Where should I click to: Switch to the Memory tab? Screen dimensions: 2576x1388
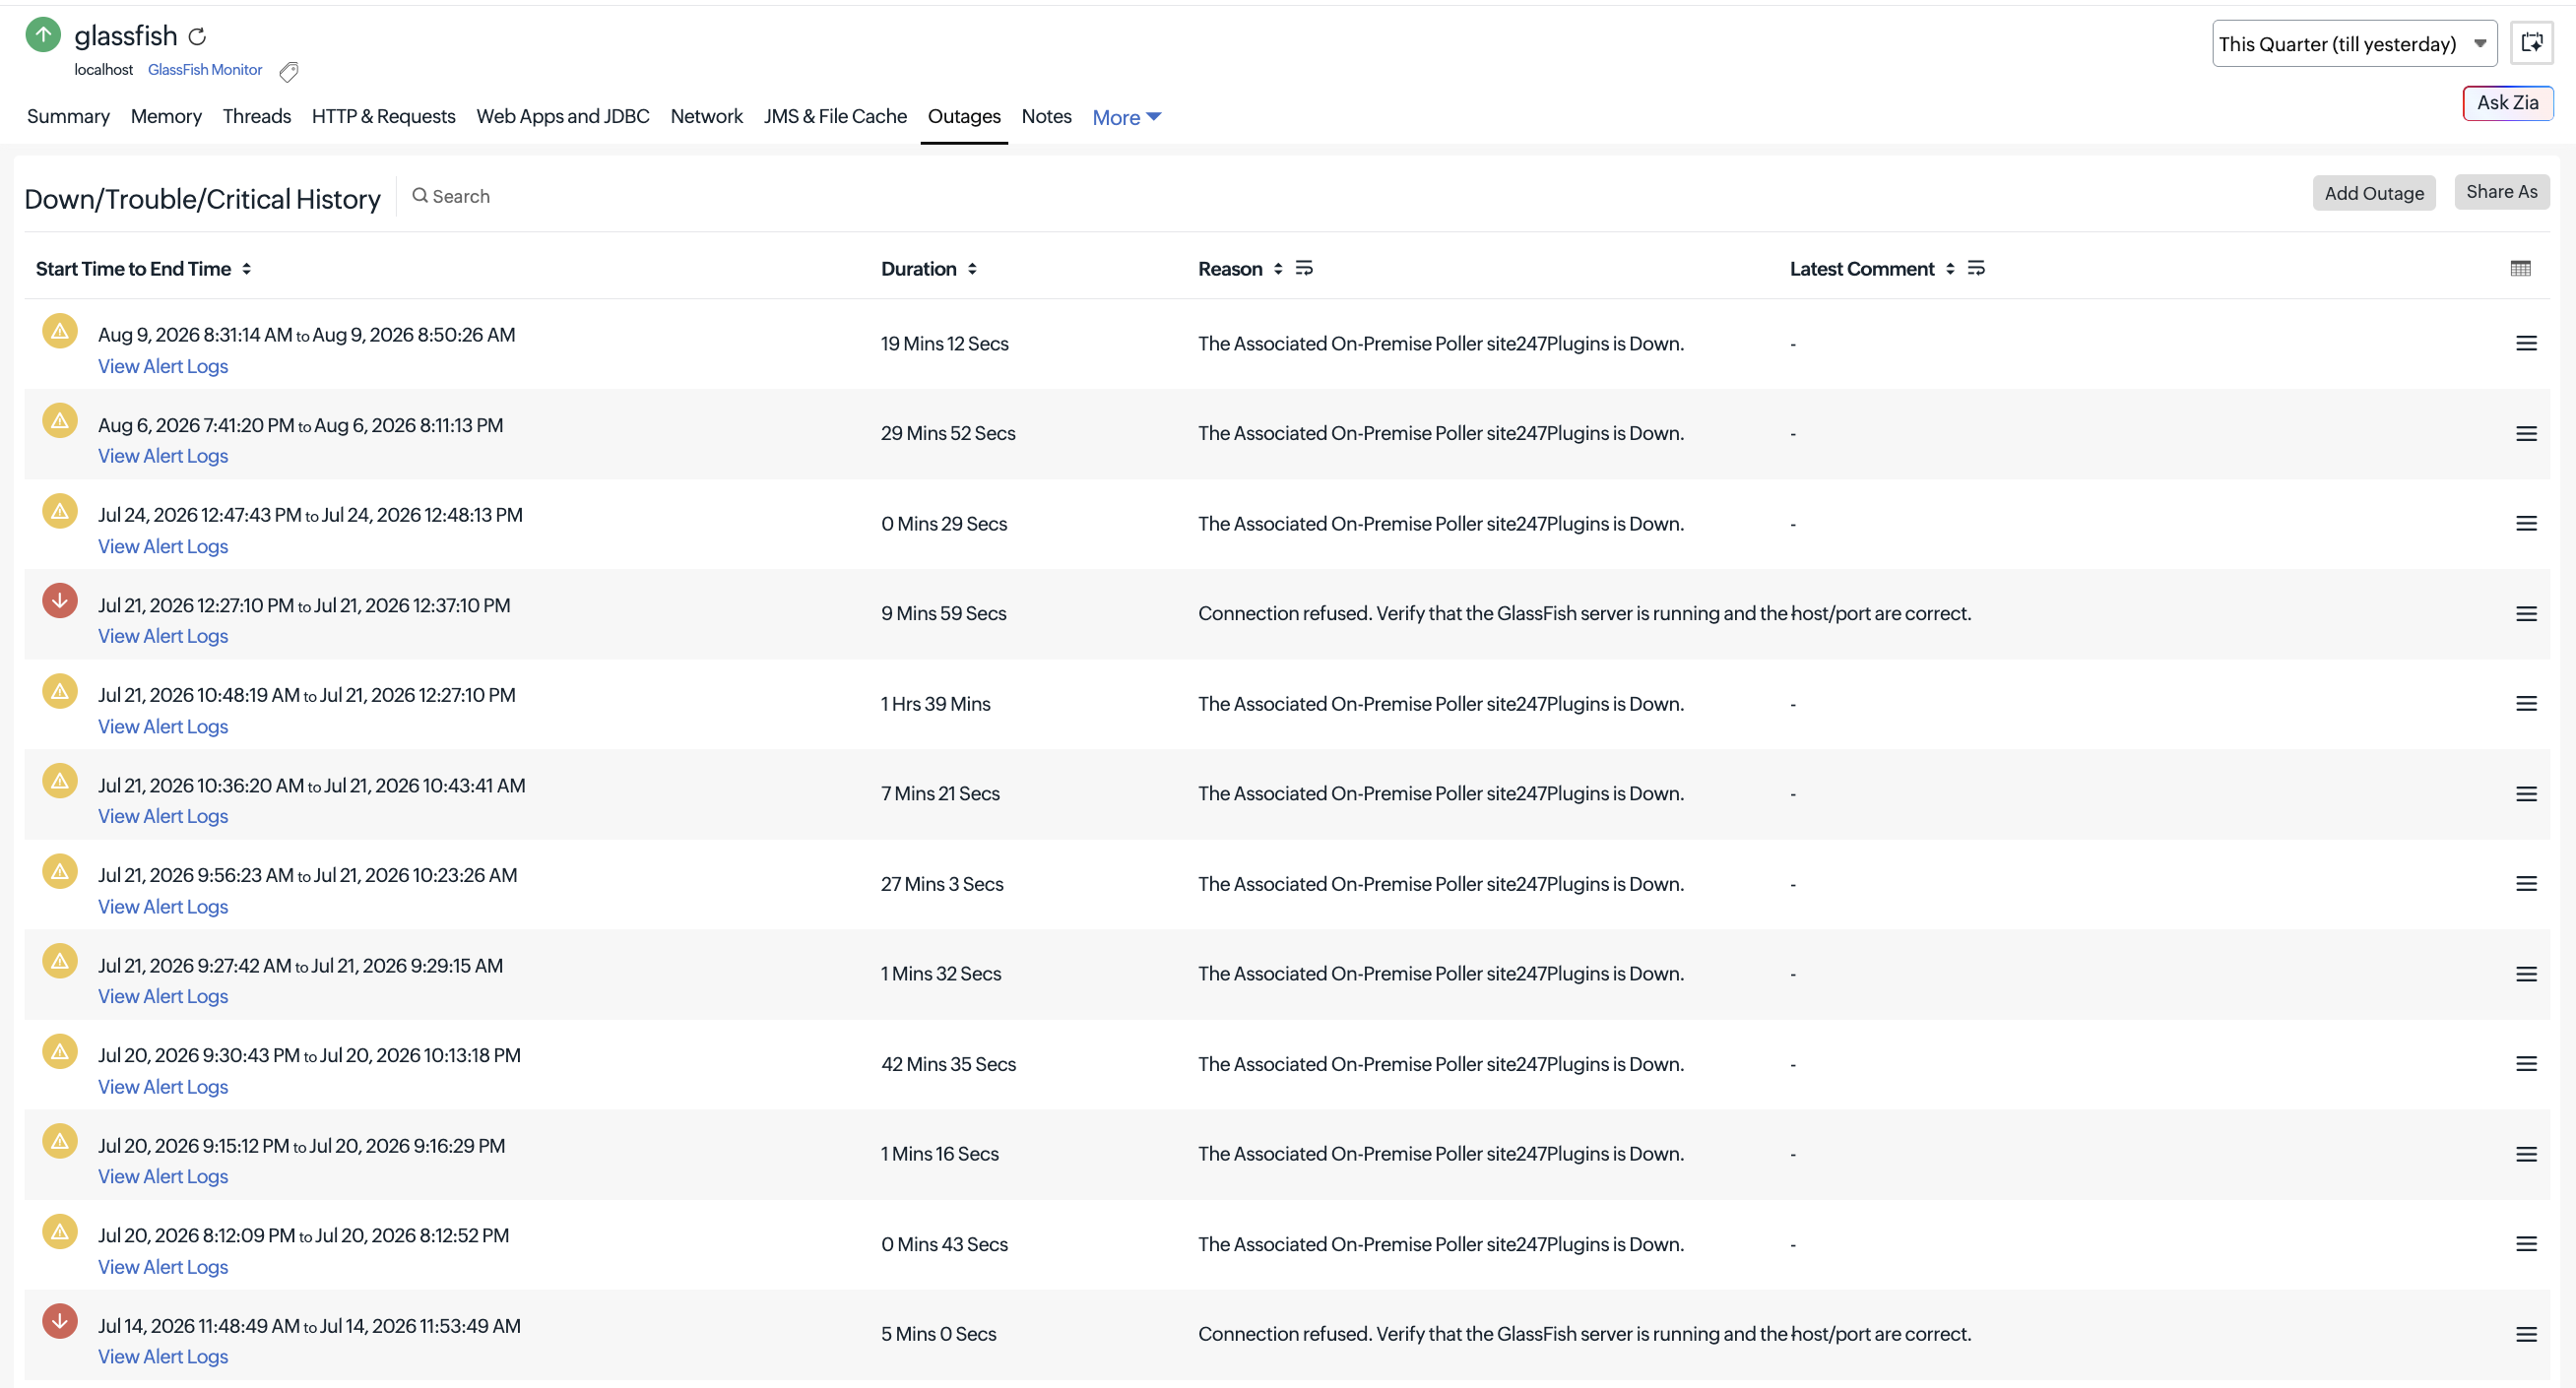click(166, 116)
